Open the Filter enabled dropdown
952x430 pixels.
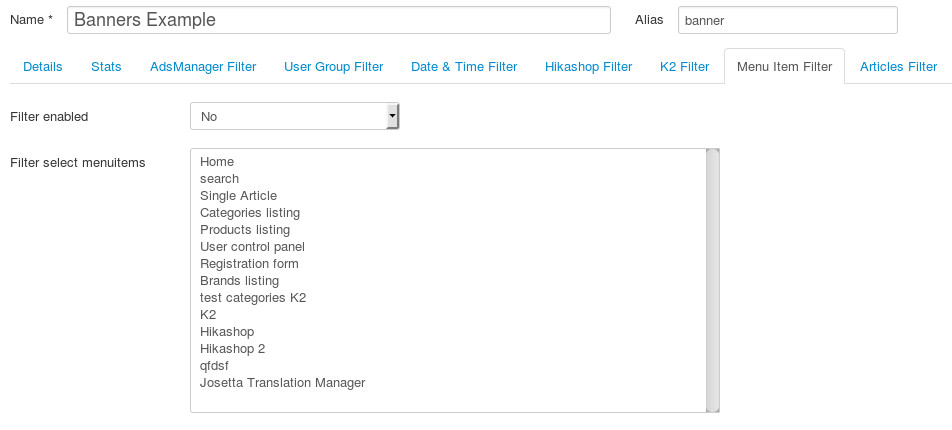click(294, 116)
